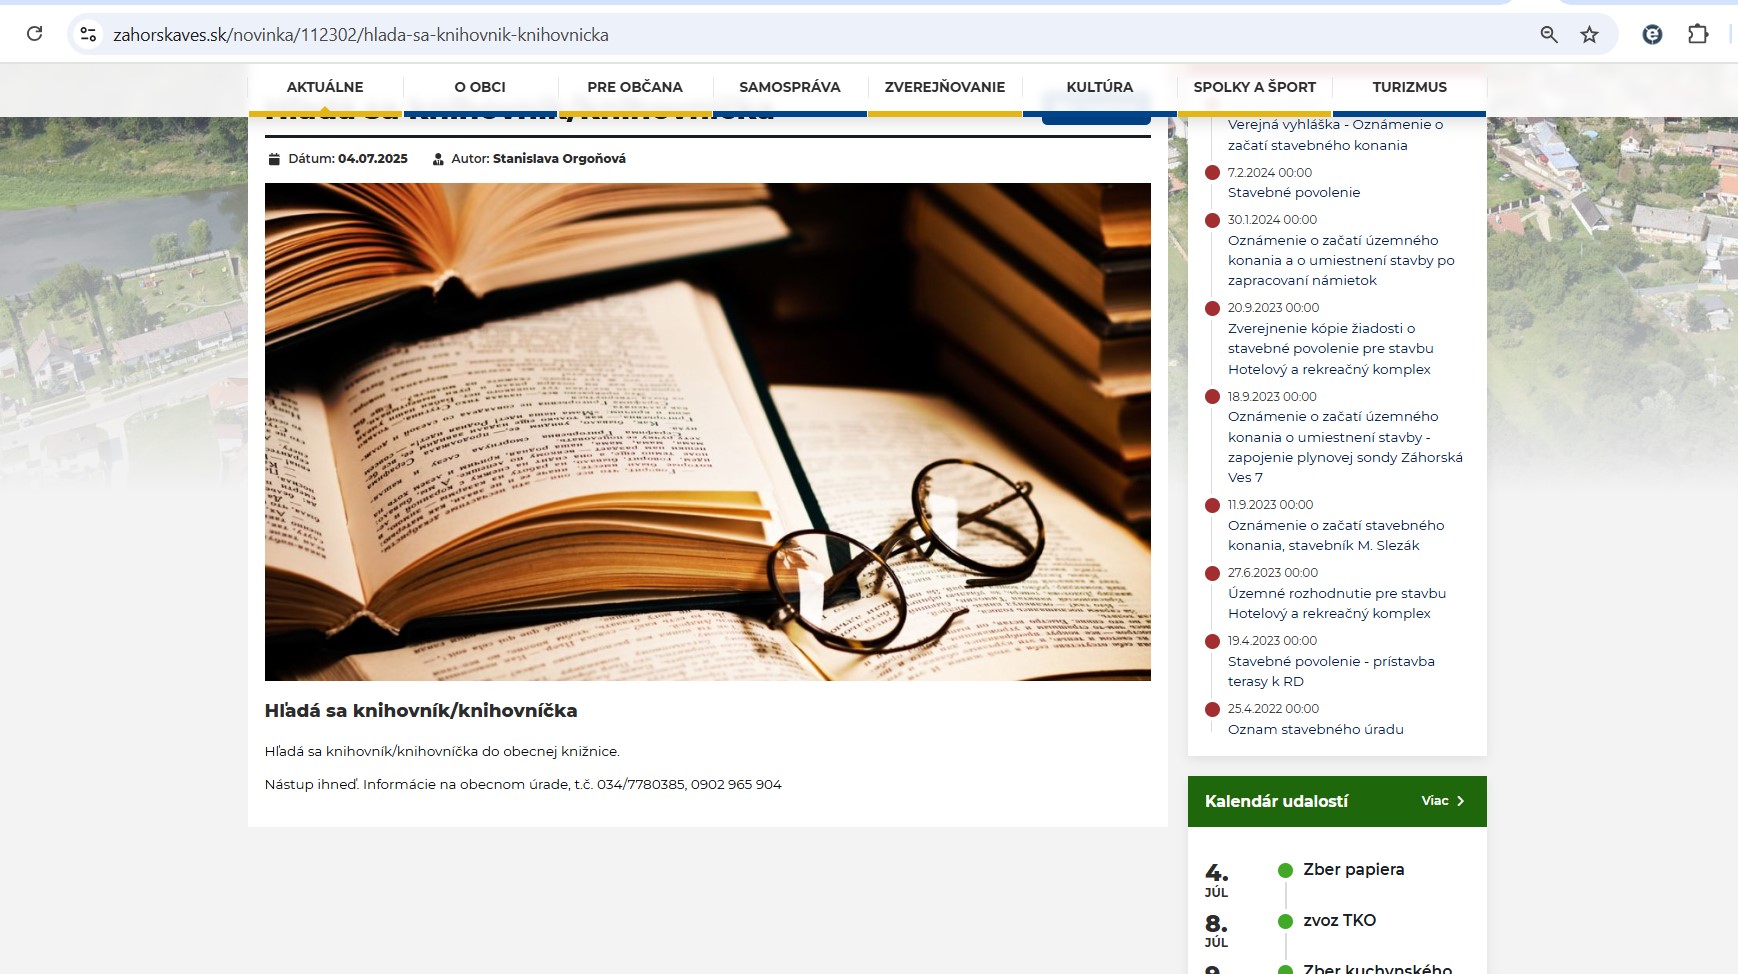
Task: Open the PRE OBČANA menu
Action: coord(635,87)
